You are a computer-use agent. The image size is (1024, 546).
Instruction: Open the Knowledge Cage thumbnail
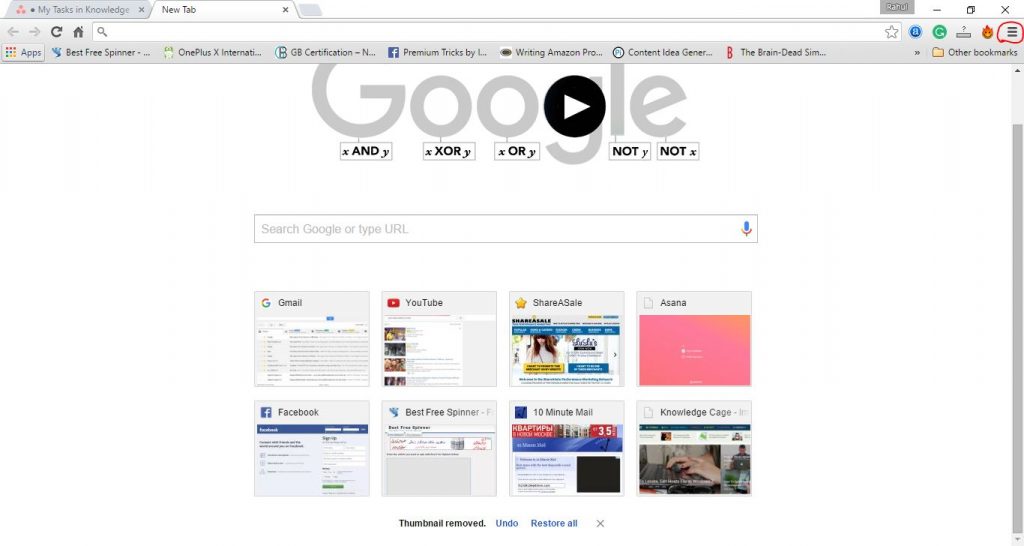[694, 449]
